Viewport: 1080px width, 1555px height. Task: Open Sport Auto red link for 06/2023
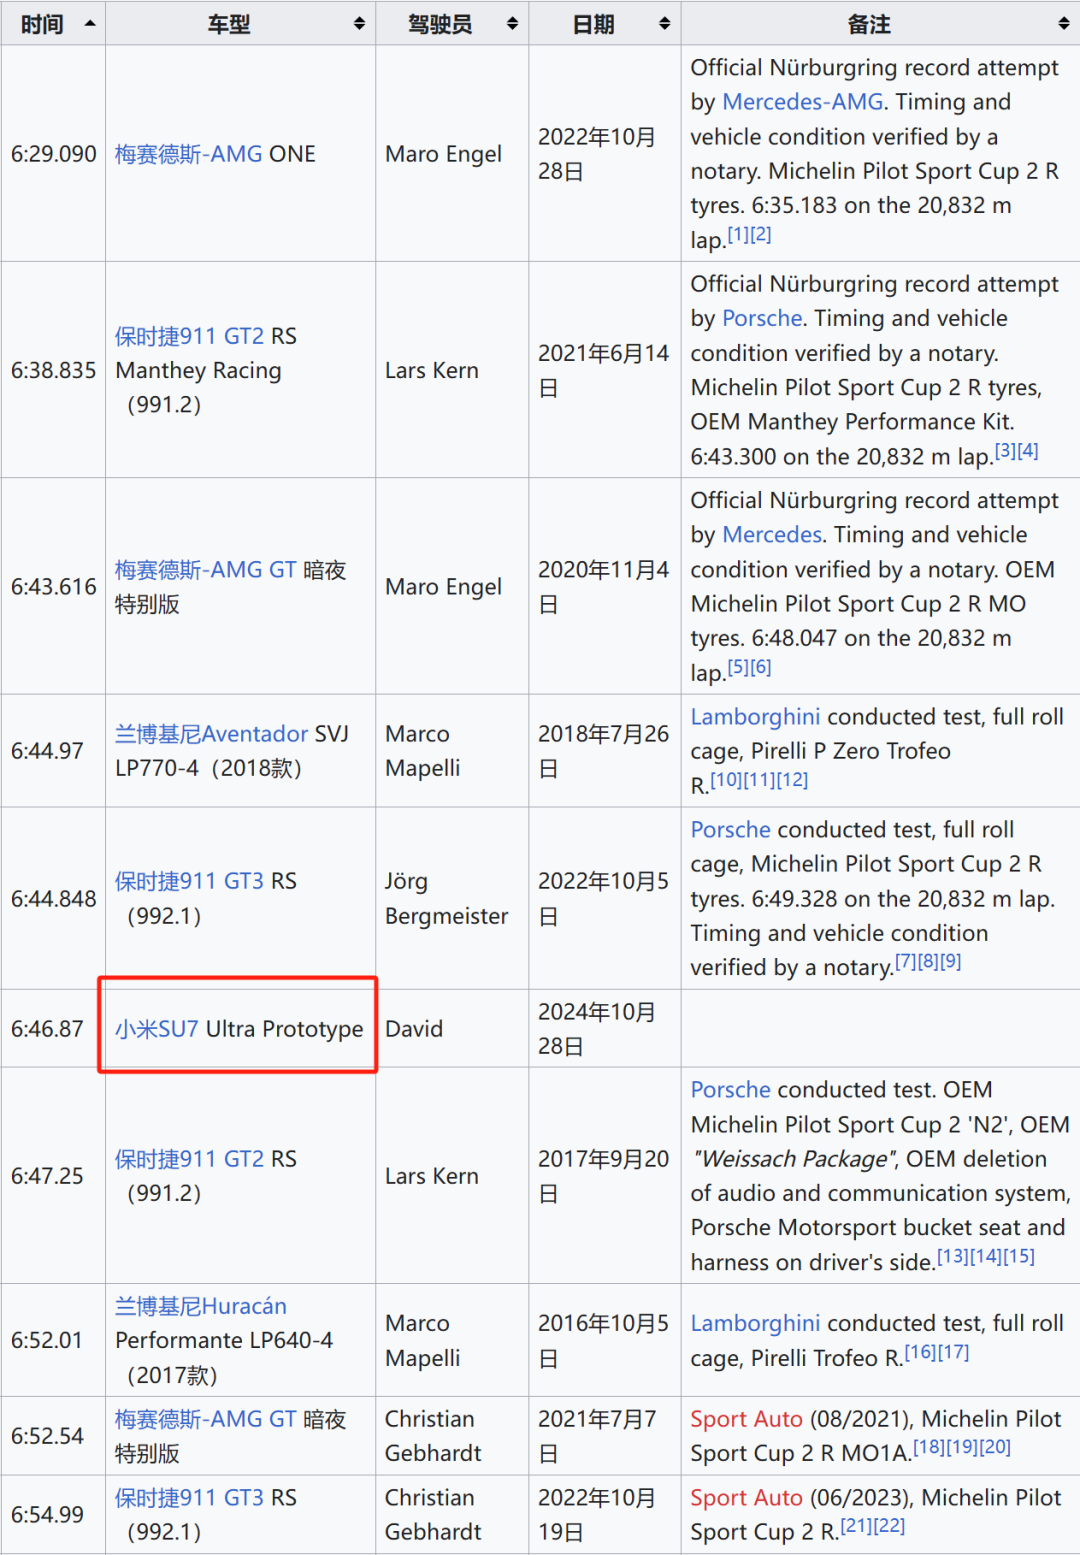click(x=747, y=1498)
